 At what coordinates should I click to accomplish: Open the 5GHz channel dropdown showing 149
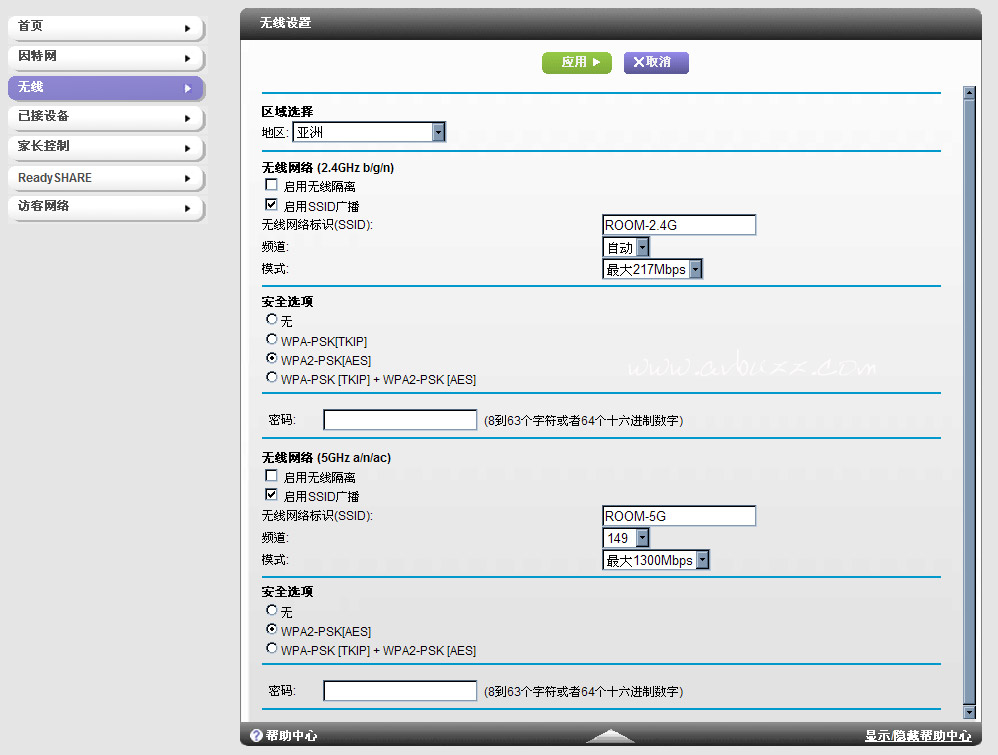pyautogui.click(x=642, y=539)
